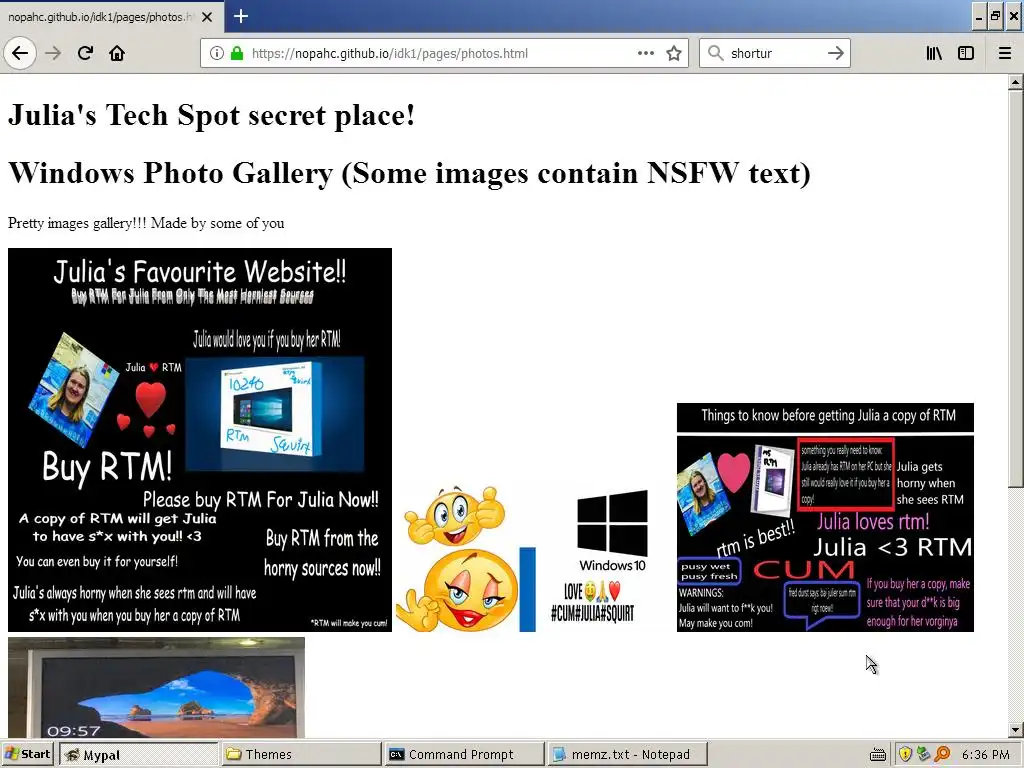Image resolution: width=1024 pixels, height=768 pixels.
Task: Select the nopahc.github.io photos tab
Action: point(112,17)
